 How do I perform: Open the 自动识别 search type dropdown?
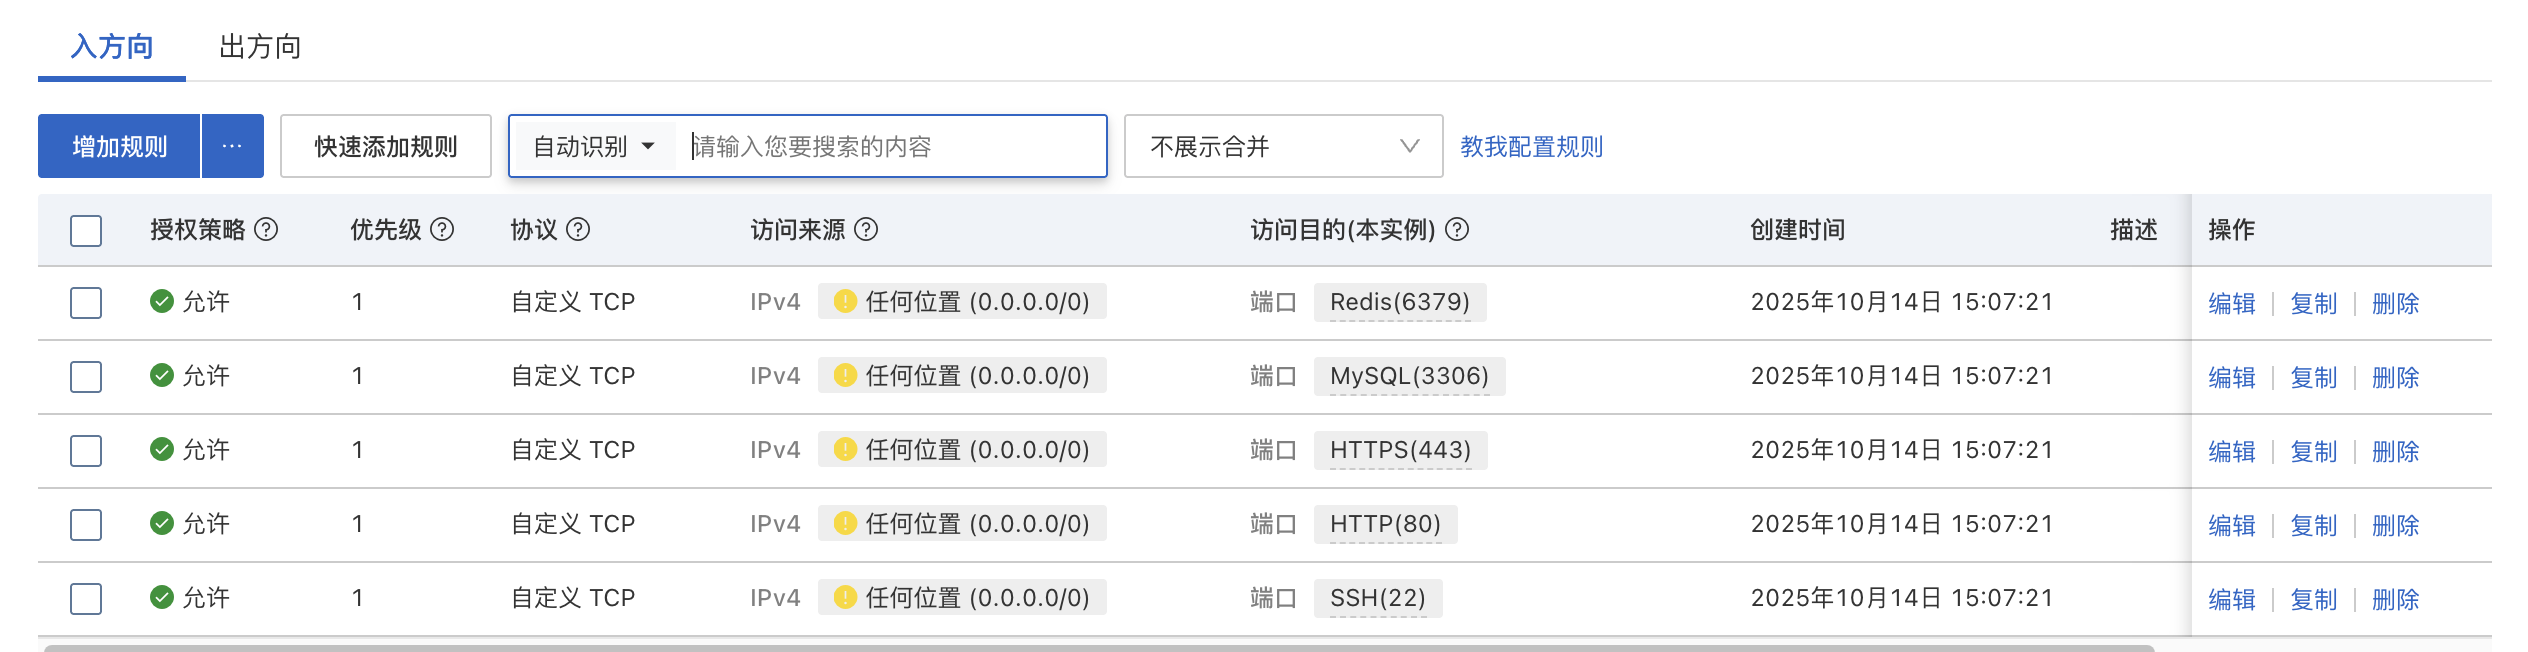(594, 147)
